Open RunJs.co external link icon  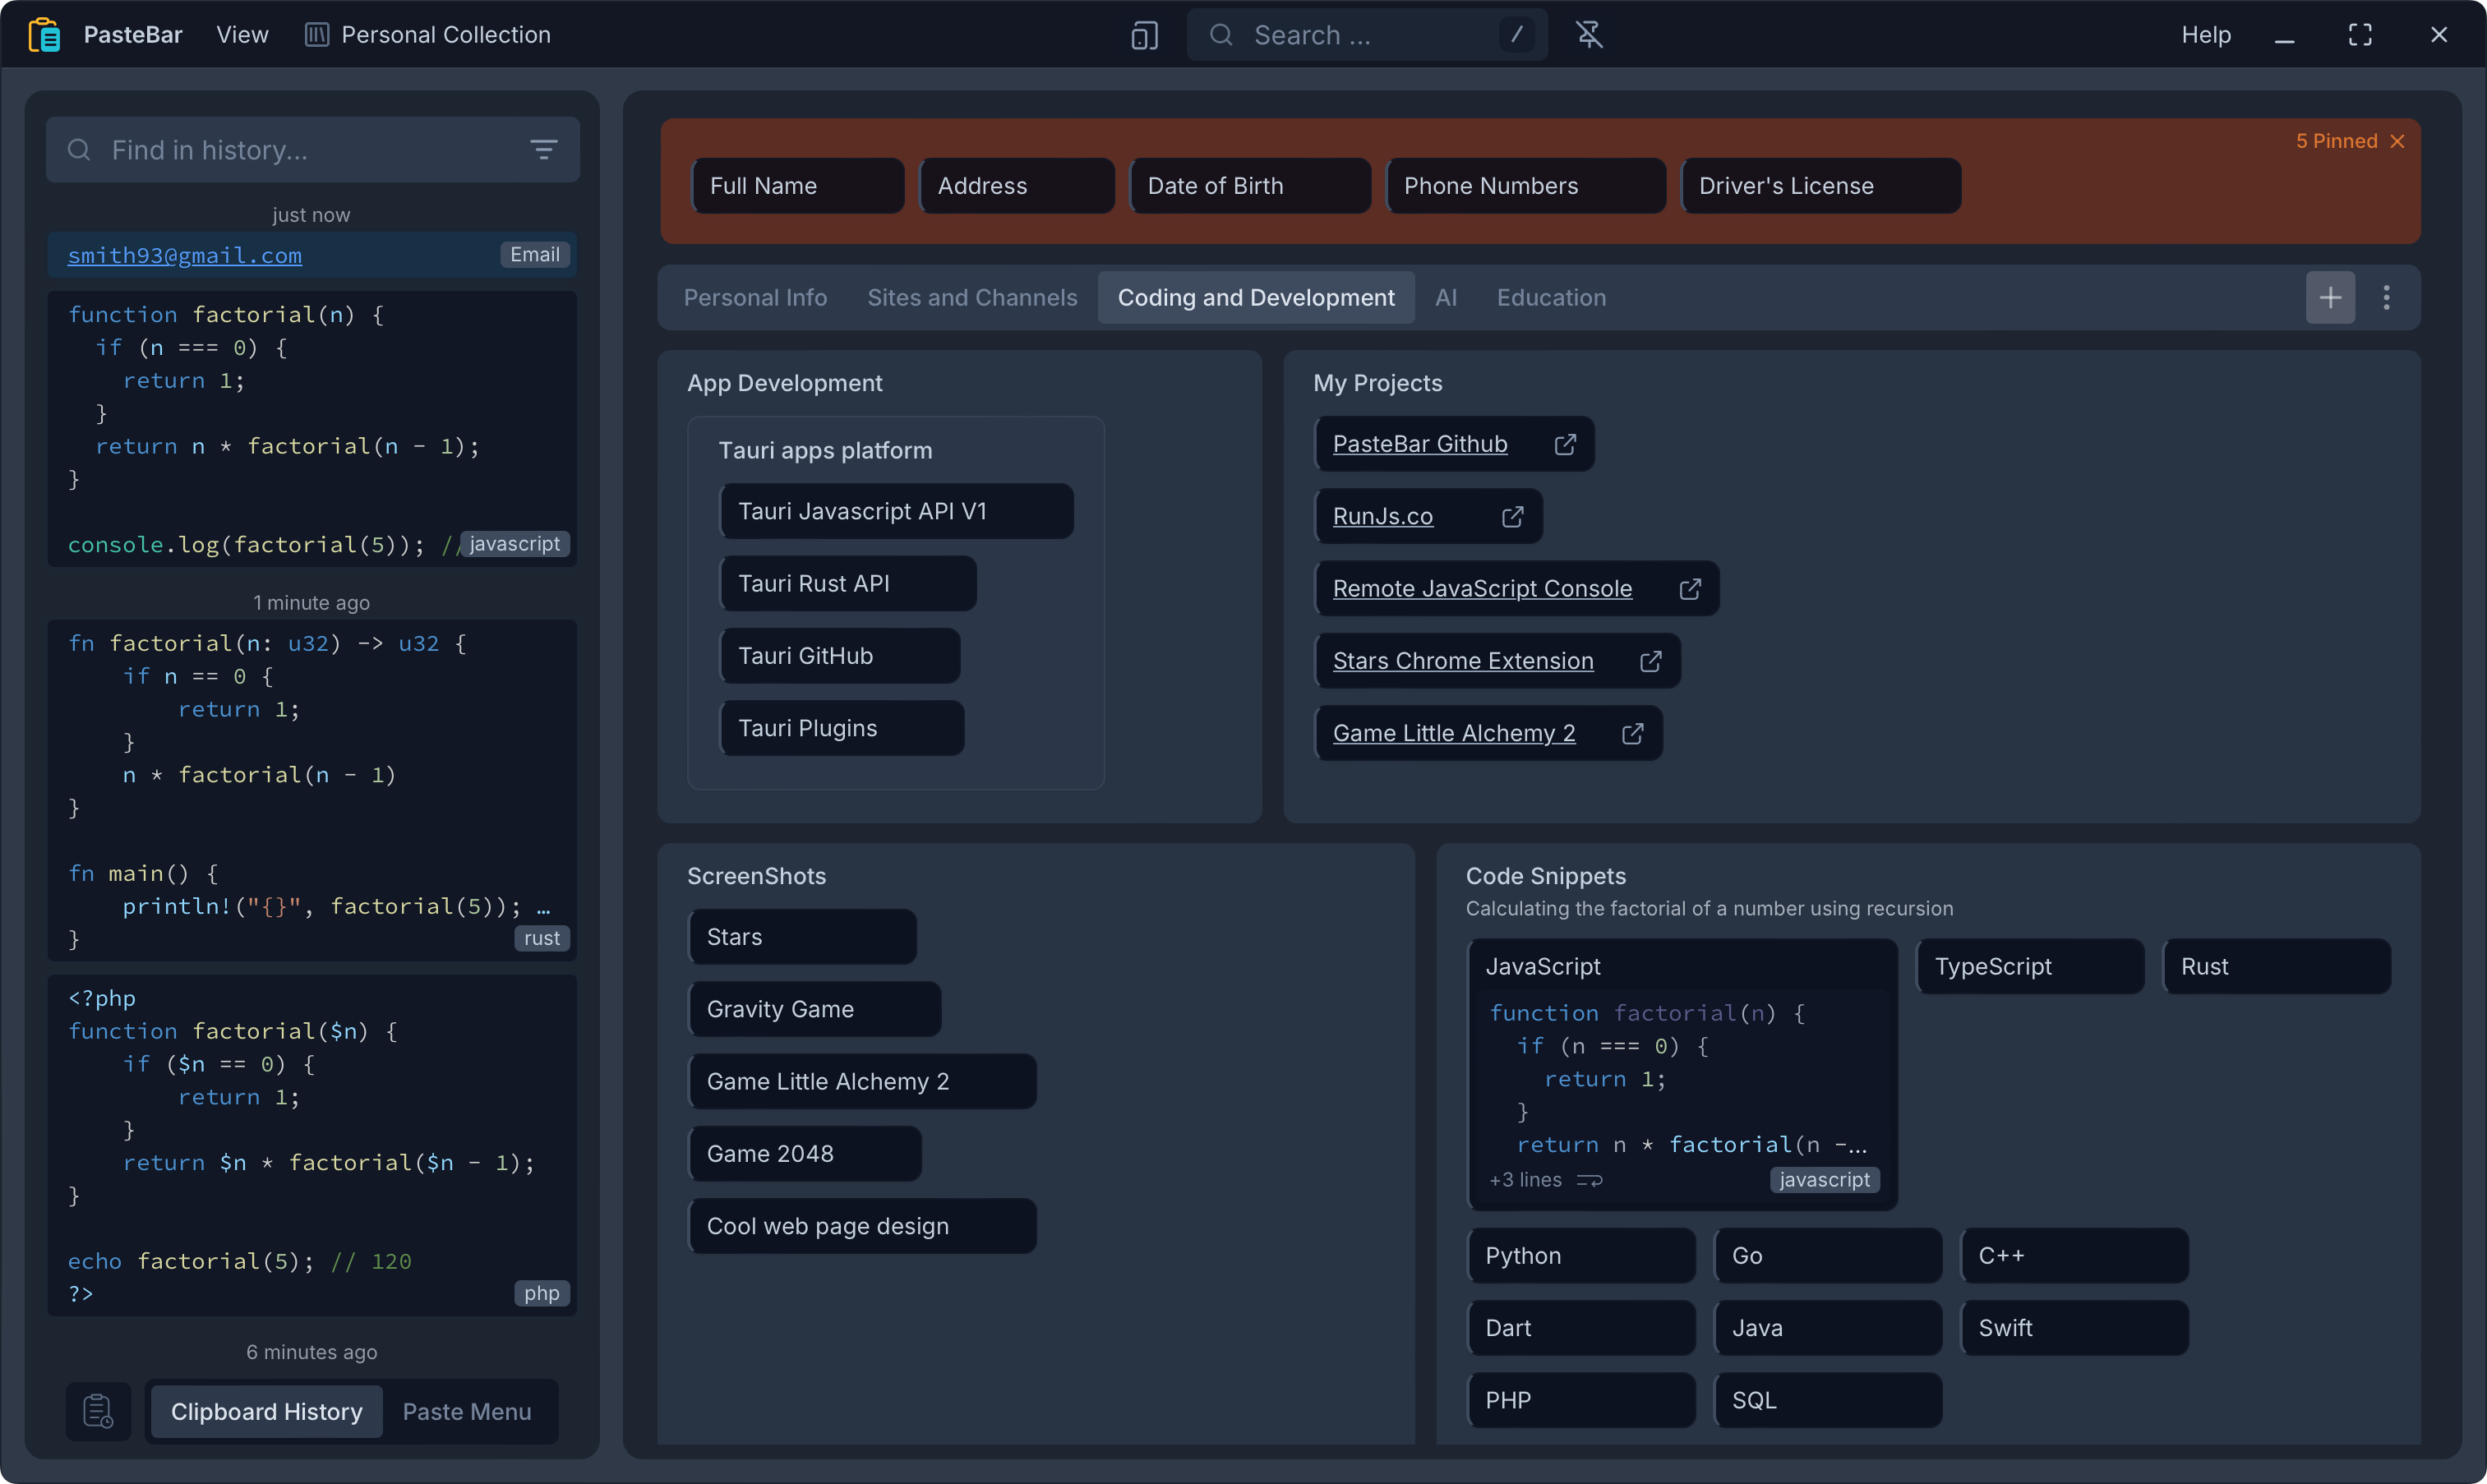(x=1512, y=516)
